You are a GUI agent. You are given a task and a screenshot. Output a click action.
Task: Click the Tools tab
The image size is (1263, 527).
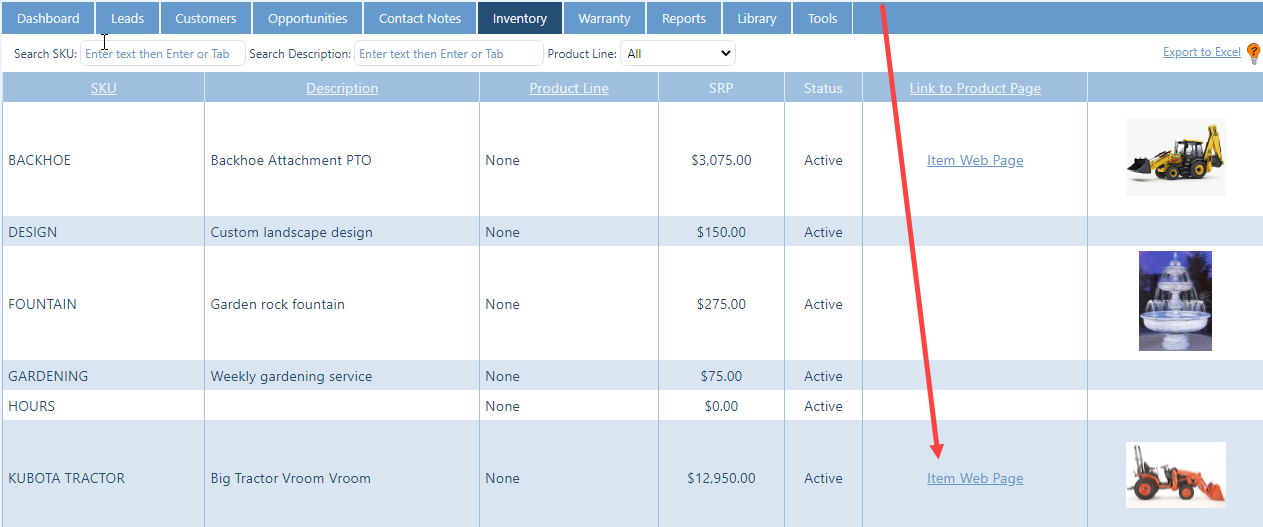click(x=823, y=18)
